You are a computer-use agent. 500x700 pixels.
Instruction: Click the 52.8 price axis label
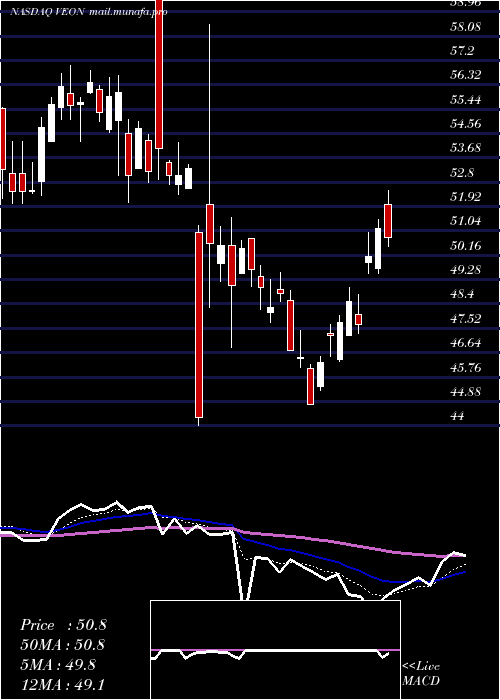tap(462, 172)
